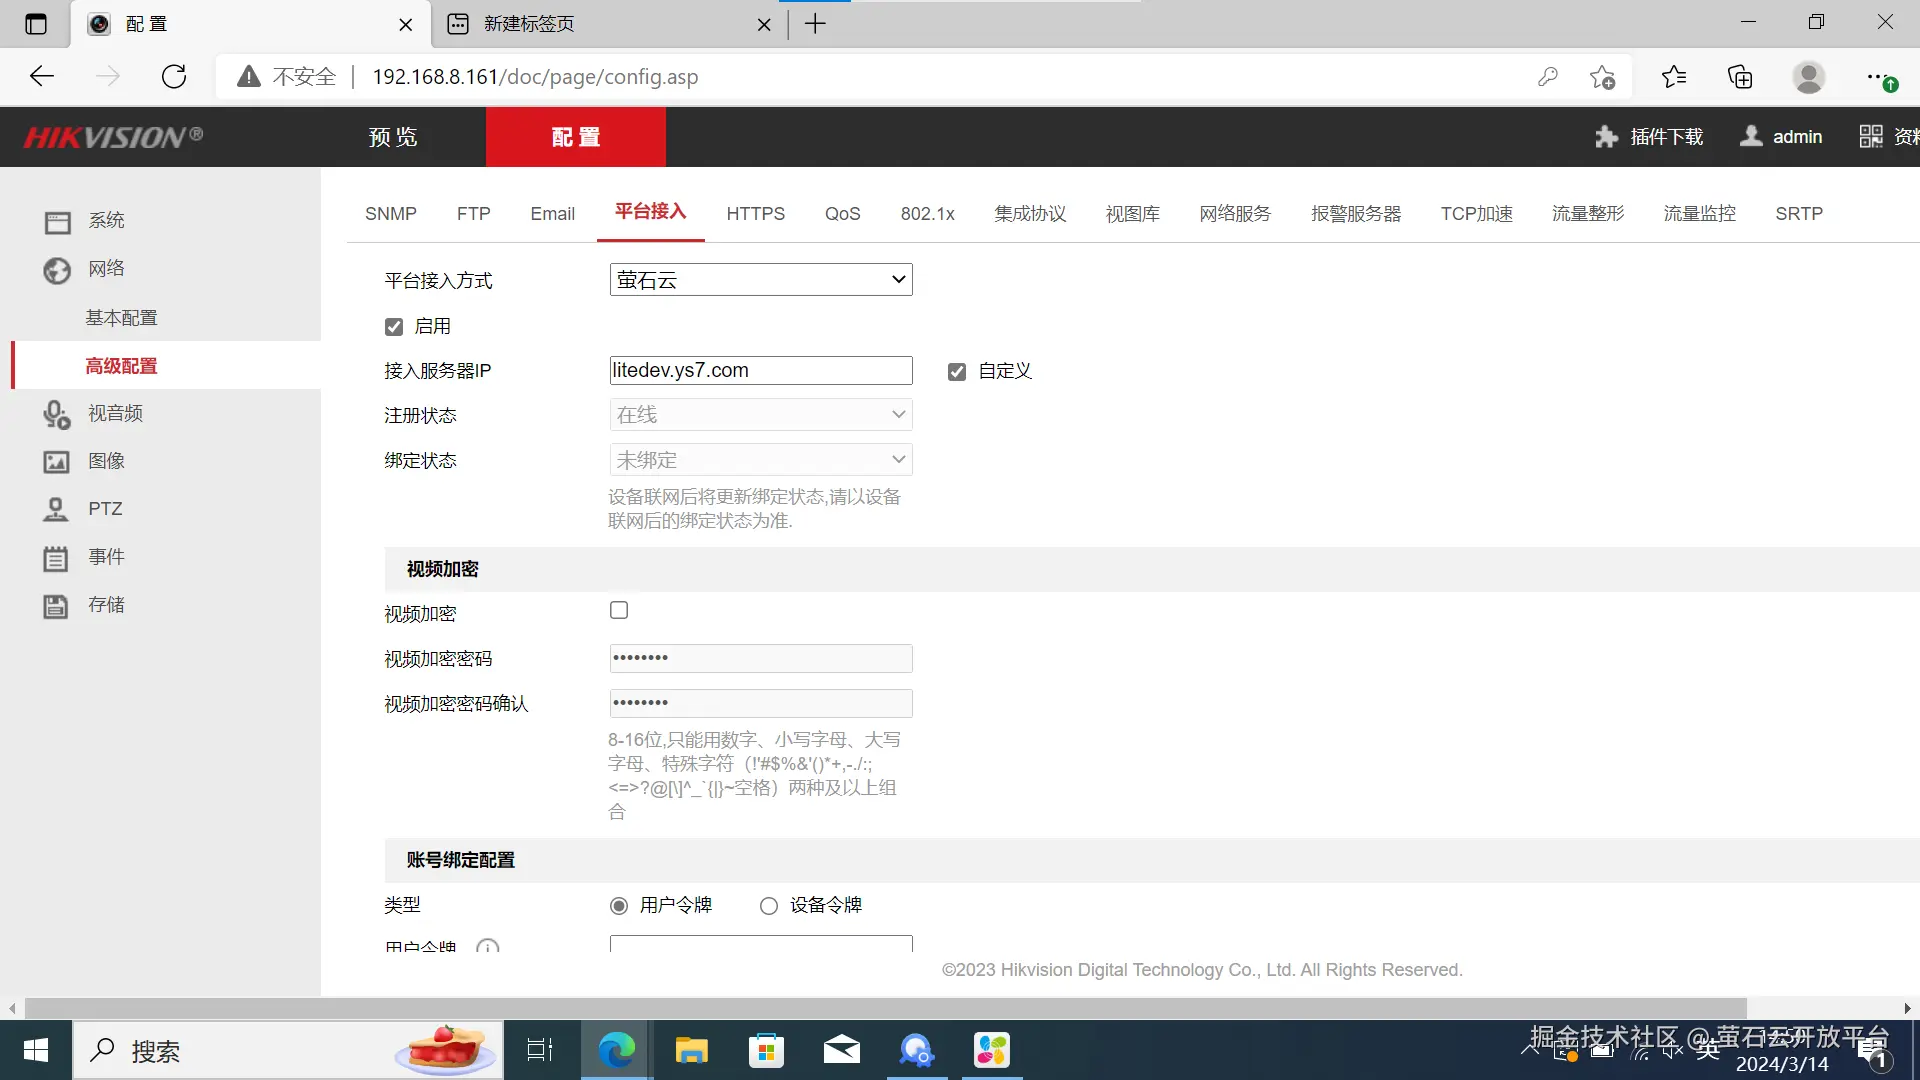Open the 系统 settings icon in sidebar
The height and width of the screenshot is (1080, 1920).
(x=57, y=222)
